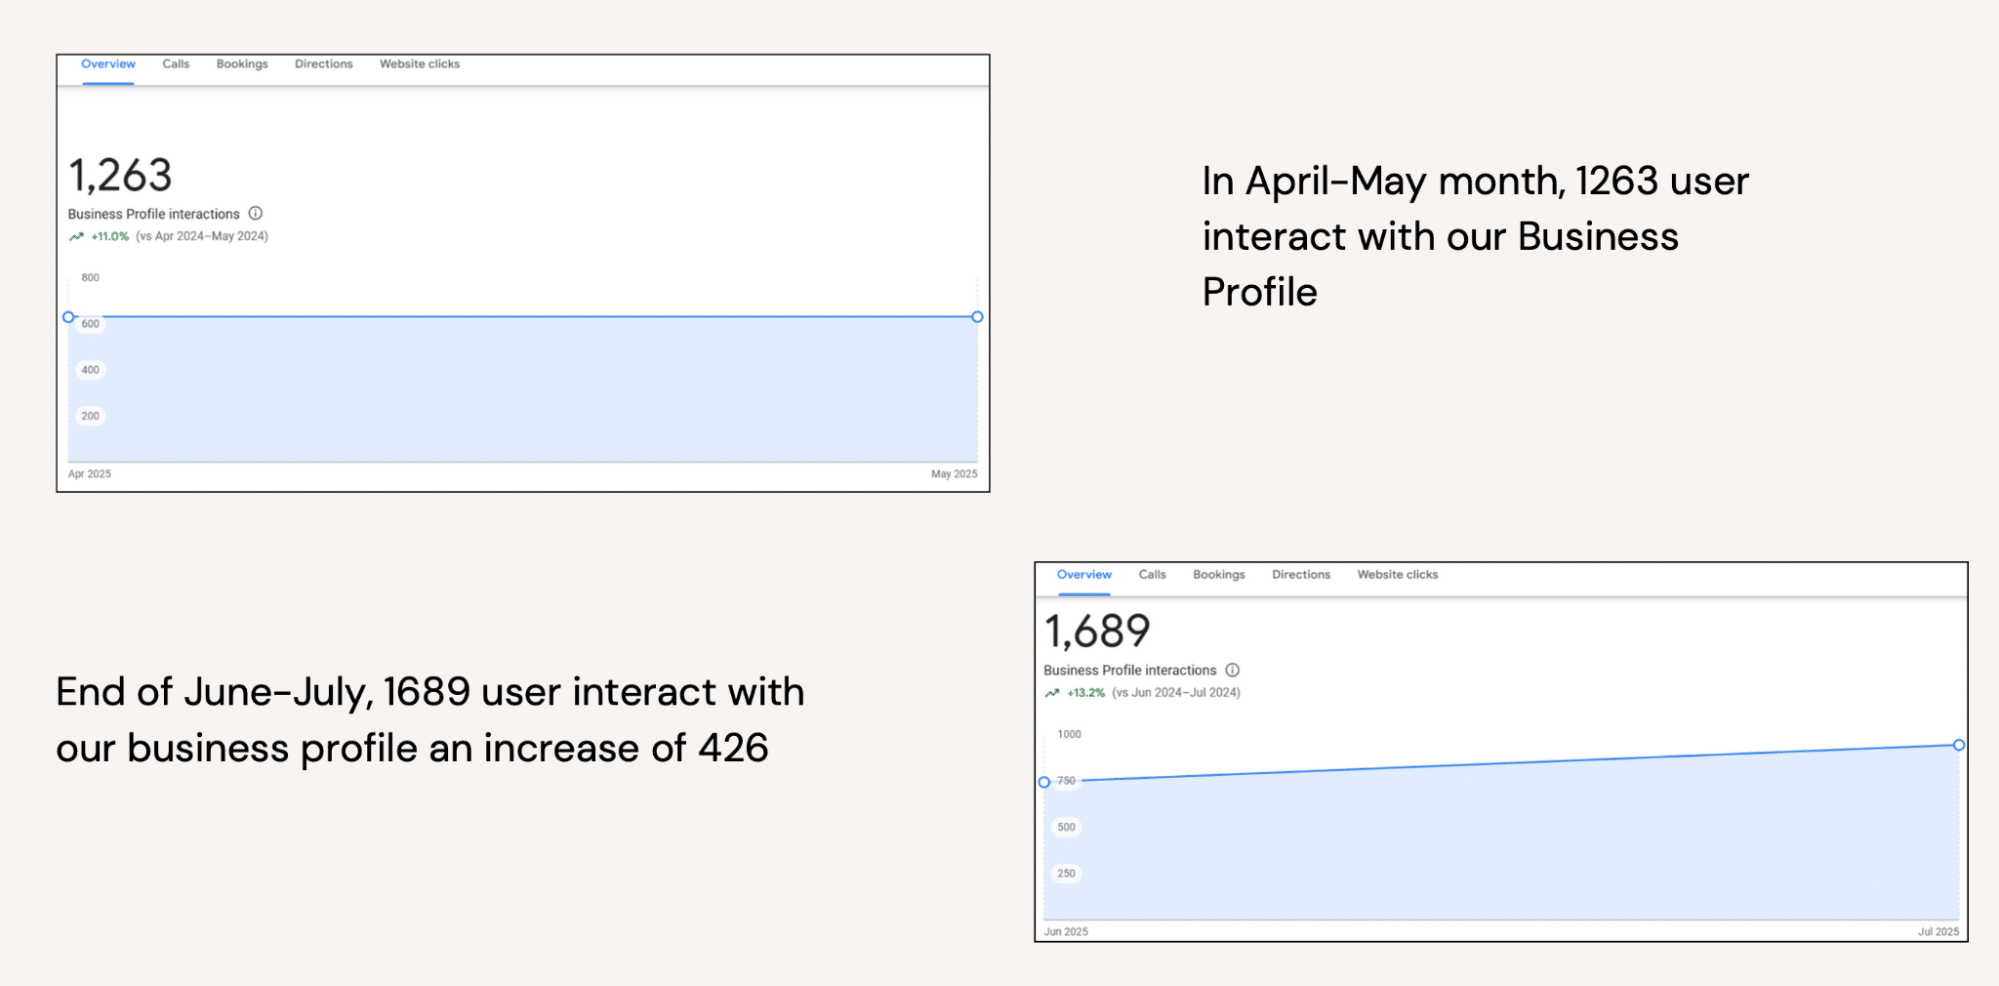Open Calls tab in top chart

point(176,64)
